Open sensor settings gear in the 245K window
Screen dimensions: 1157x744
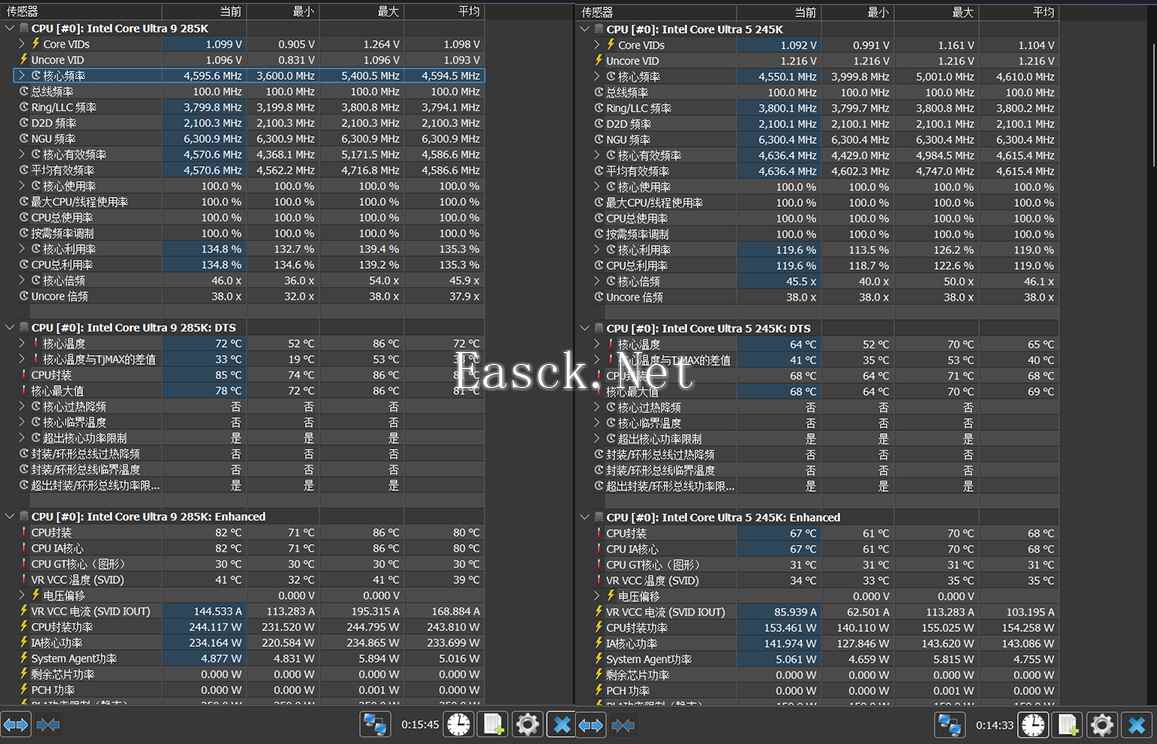coord(1102,725)
